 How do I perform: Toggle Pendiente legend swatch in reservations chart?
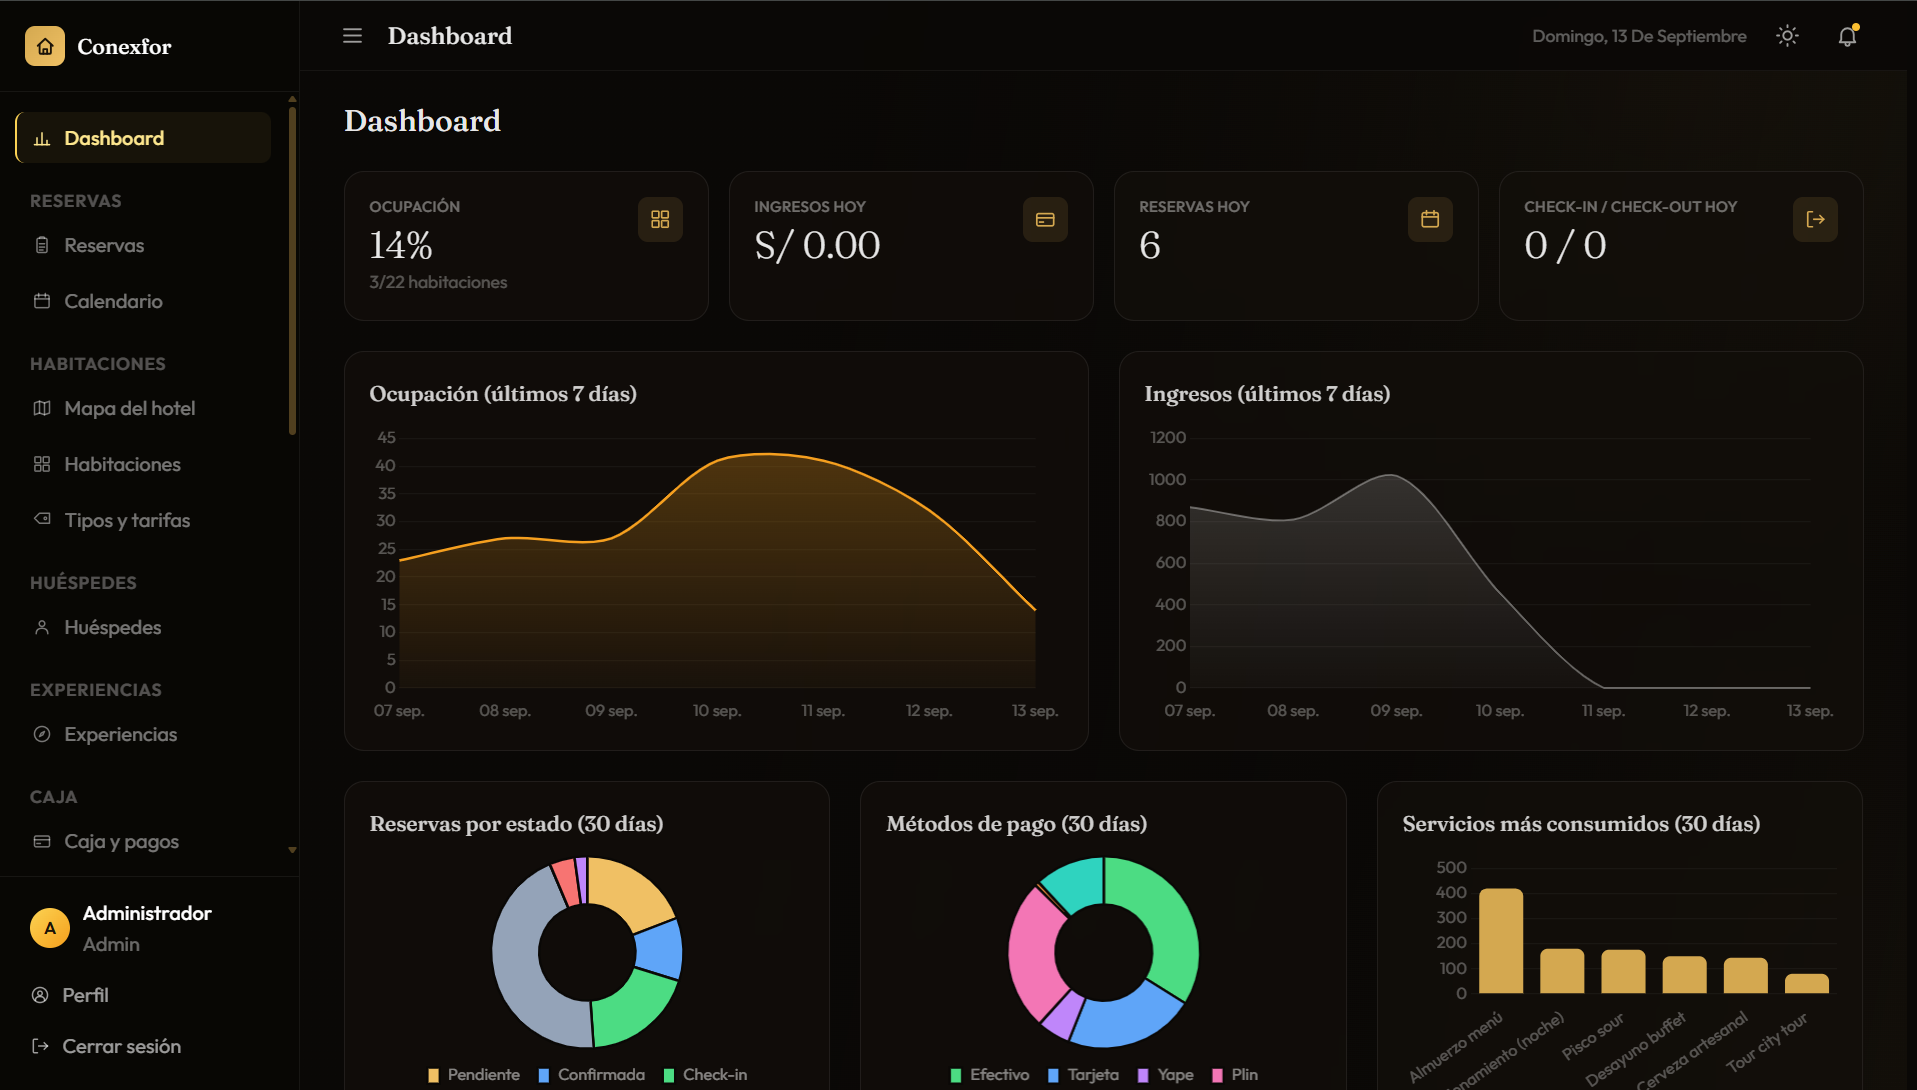click(x=433, y=1075)
